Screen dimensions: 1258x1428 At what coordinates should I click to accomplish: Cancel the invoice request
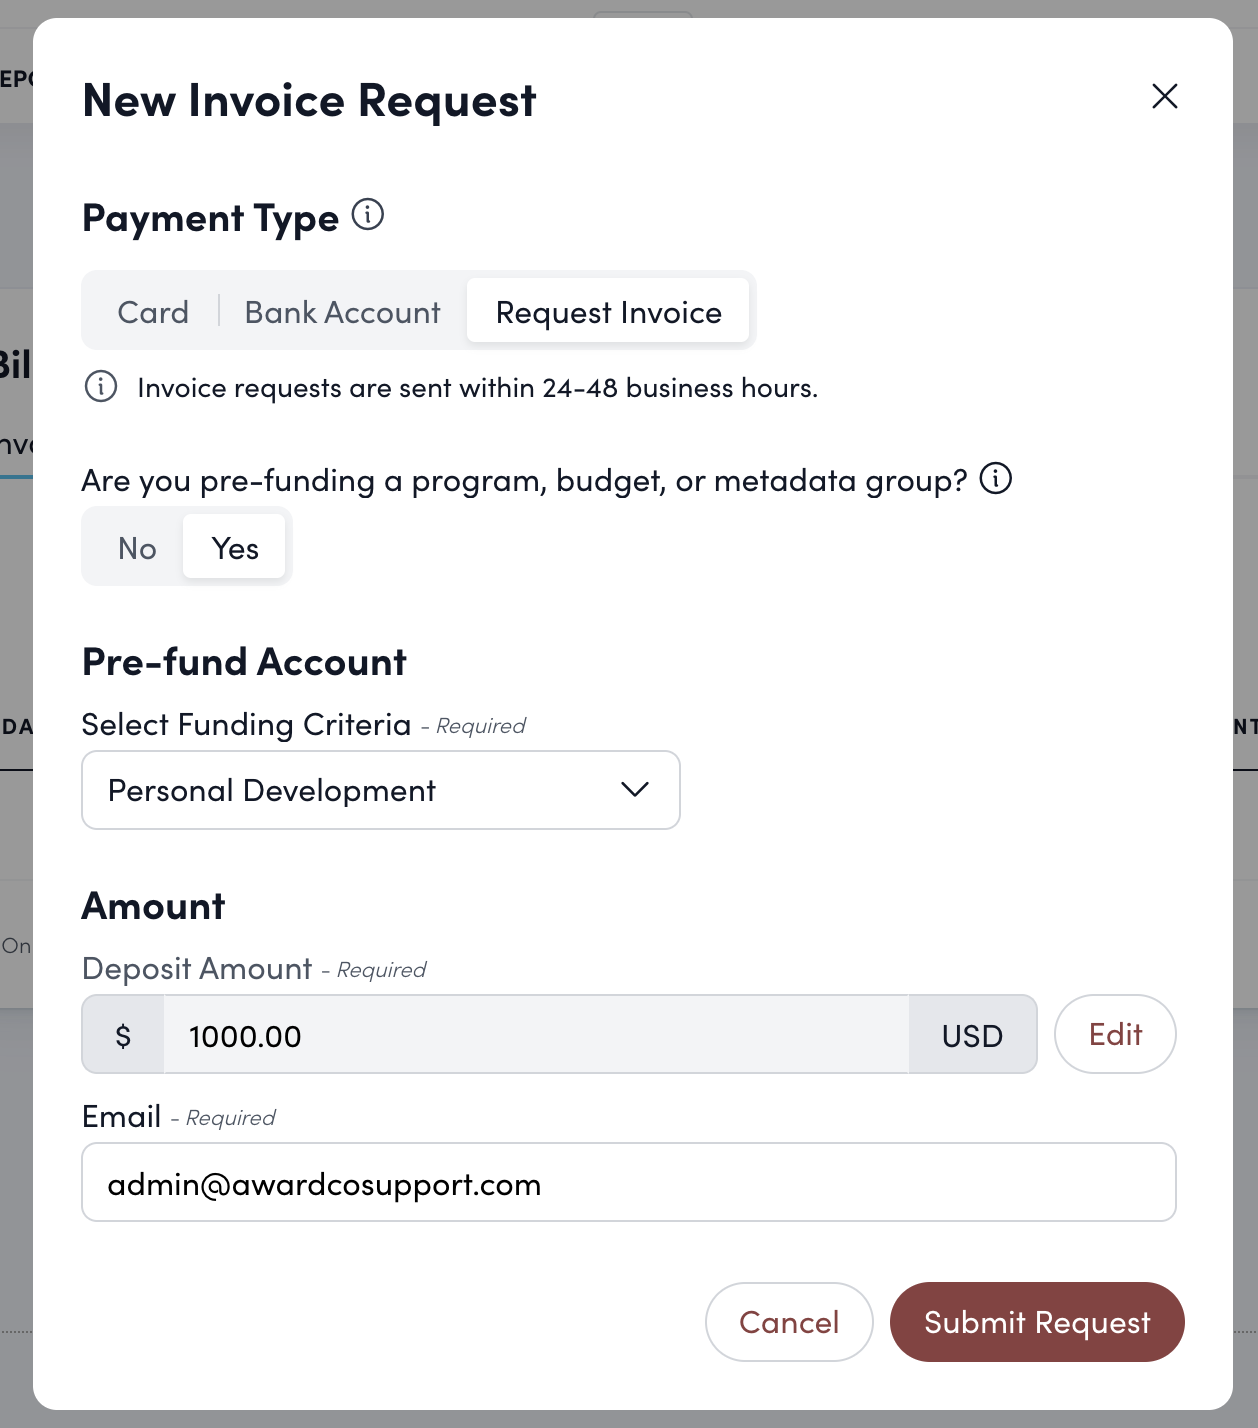pyautogui.click(x=789, y=1322)
